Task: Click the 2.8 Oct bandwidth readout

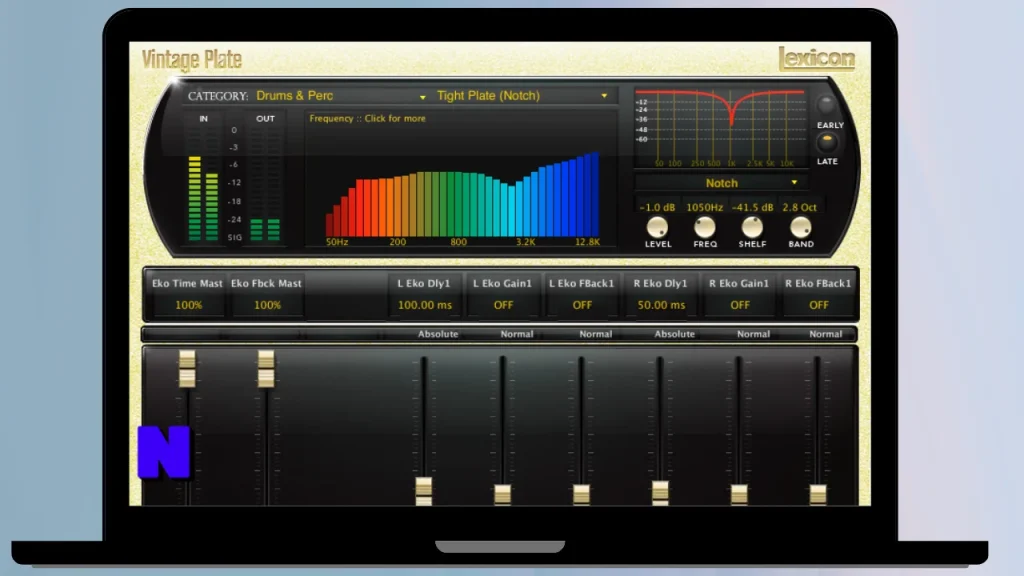Action: (x=799, y=207)
